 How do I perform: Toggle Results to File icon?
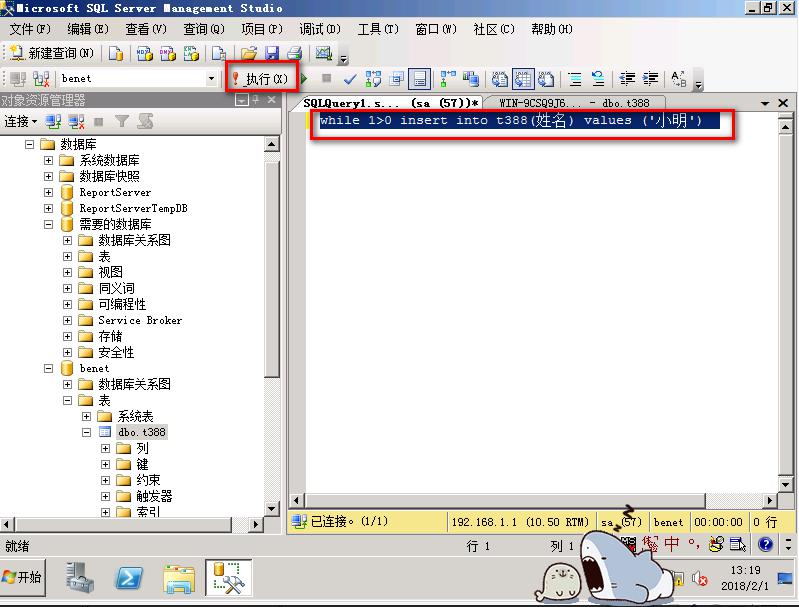[x=546, y=79]
